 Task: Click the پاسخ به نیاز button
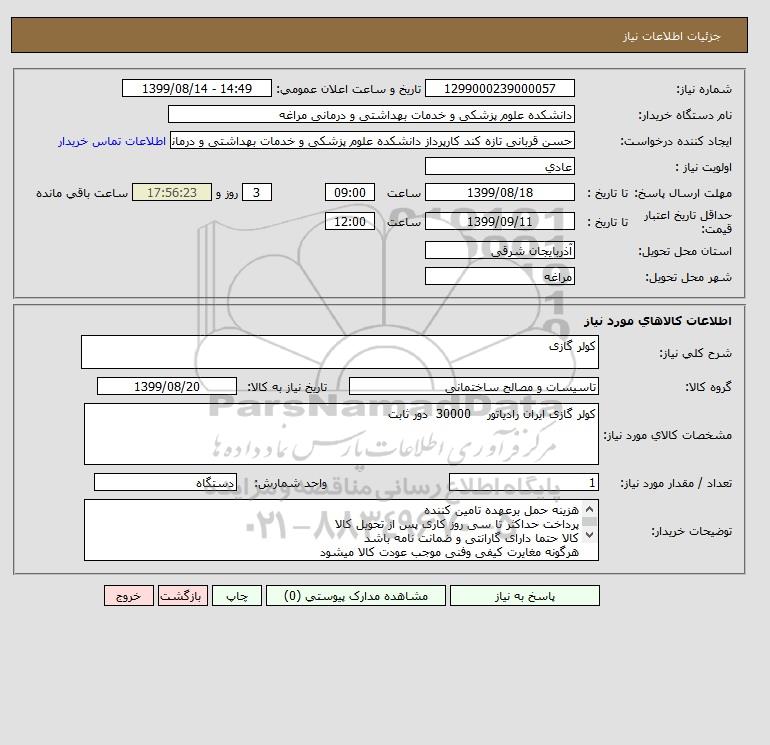(x=524, y=596)
